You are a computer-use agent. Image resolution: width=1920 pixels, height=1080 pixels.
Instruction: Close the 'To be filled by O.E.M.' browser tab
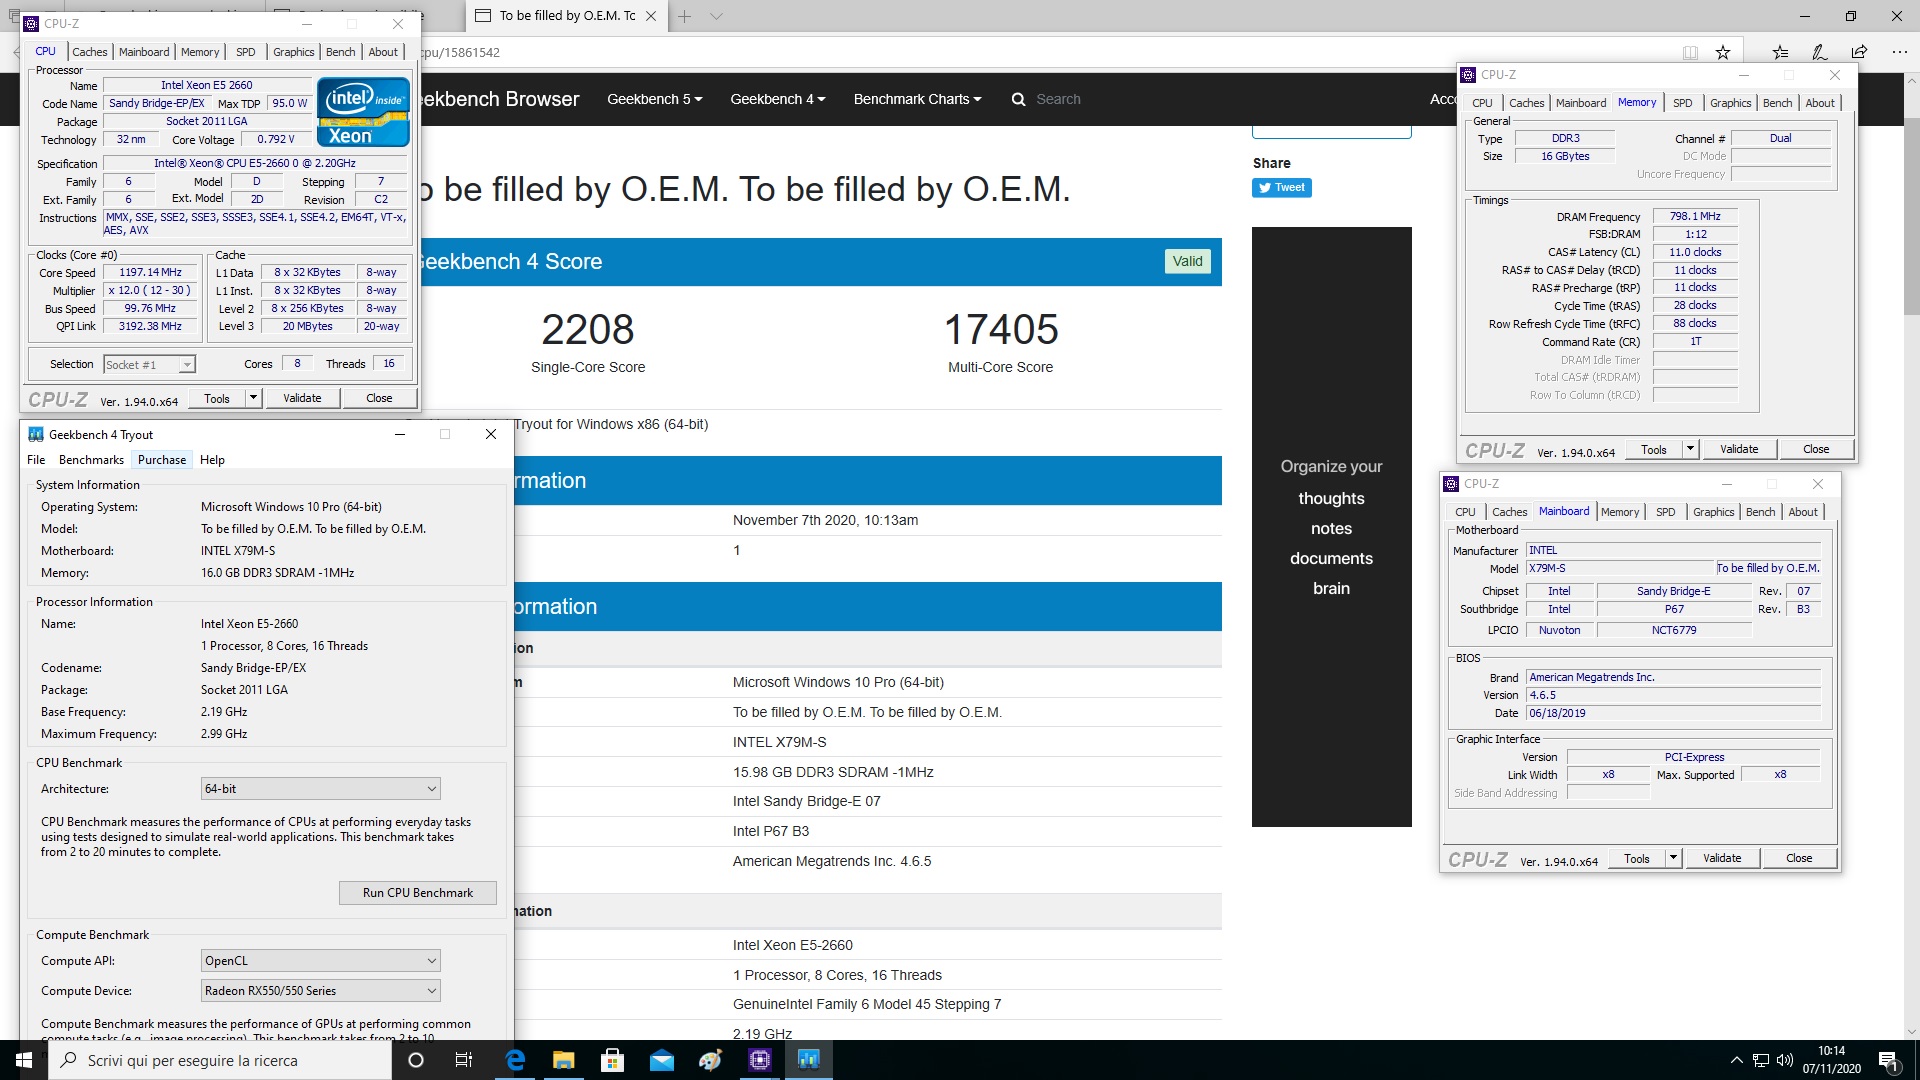coord(651,16)
